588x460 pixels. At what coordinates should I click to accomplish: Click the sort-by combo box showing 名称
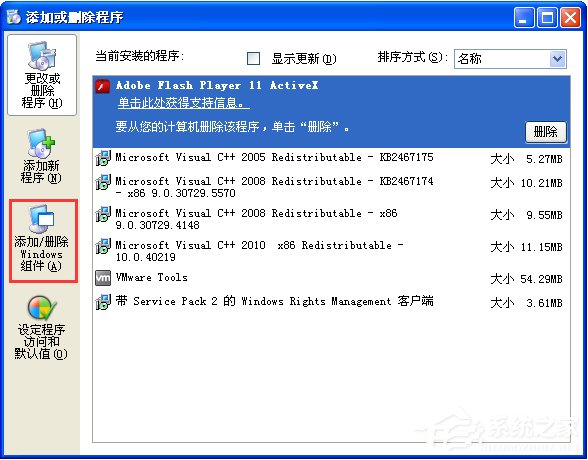coord(510,59)
